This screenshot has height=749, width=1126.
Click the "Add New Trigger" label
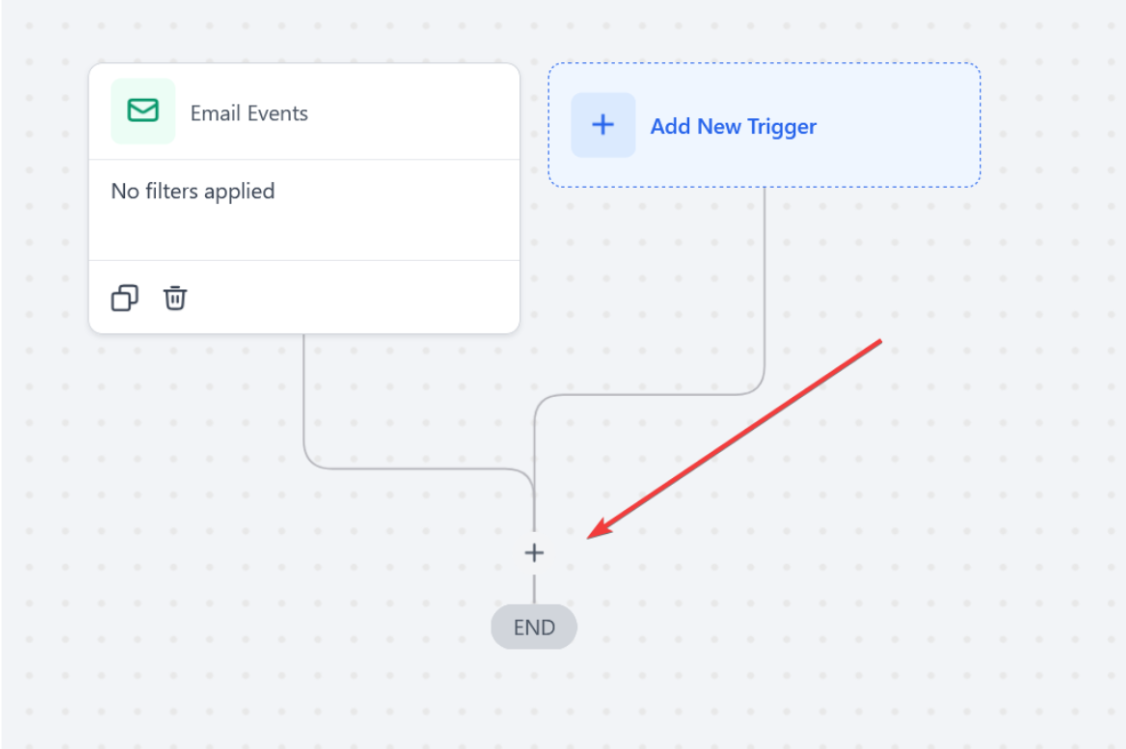coord(733,126)
